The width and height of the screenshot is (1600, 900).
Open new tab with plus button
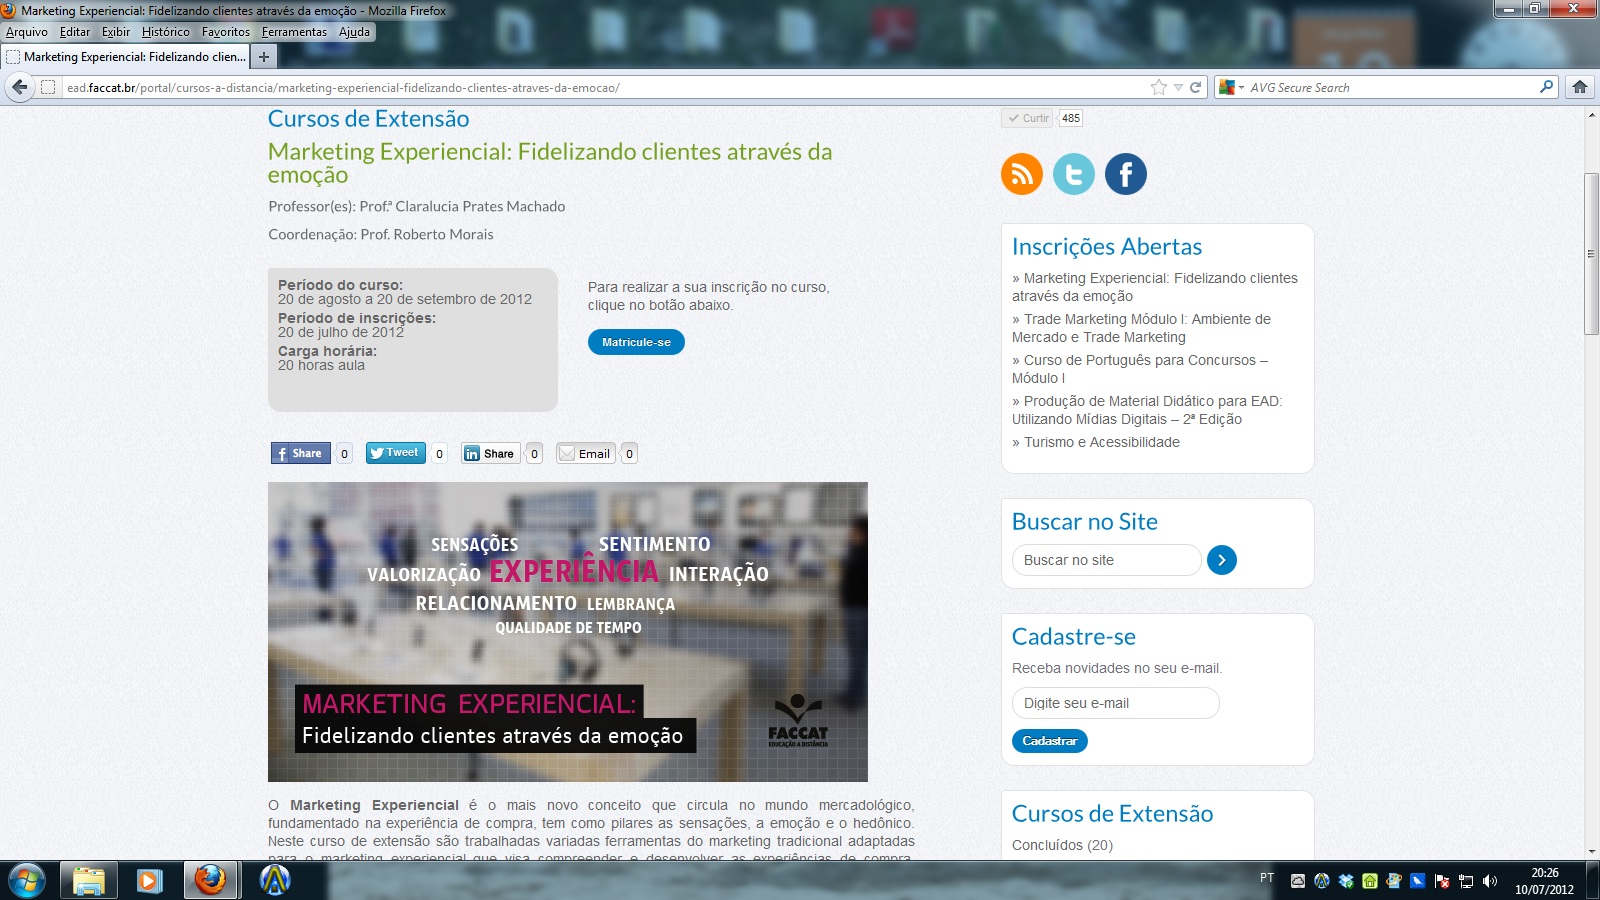click(264, 57)
